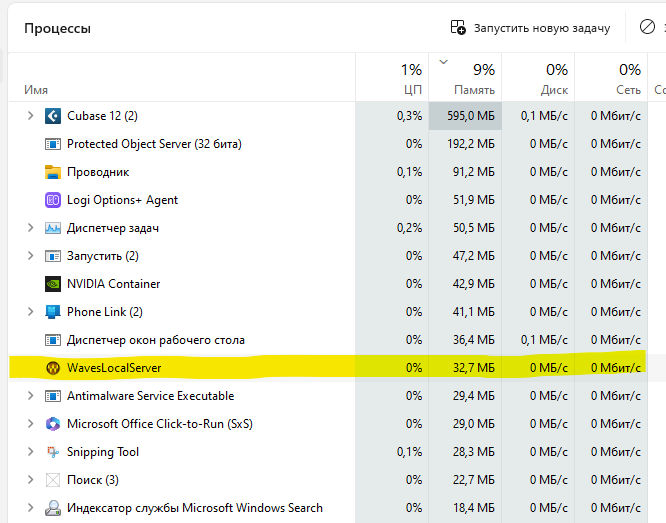The width and height of the screenshot is (666, 523).
Task: Click the 32,7 МБ memory value
Action: click(x=474, y=368)
